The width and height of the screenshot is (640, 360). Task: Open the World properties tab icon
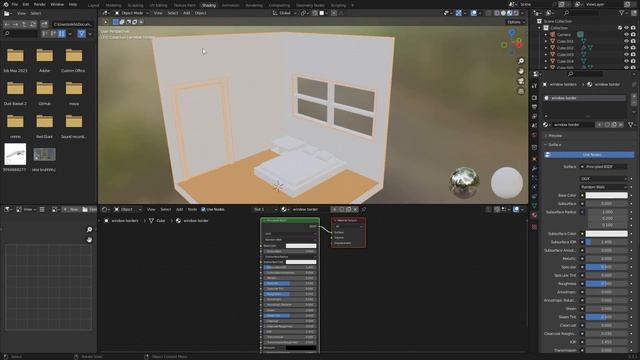[534, 135]
